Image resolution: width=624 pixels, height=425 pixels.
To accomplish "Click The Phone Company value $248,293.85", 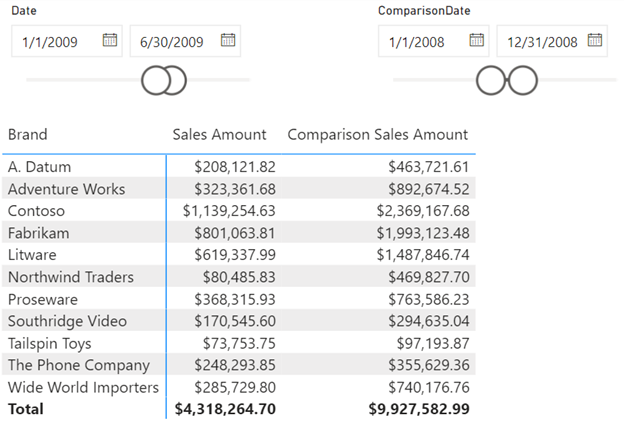I will [x=235, y=365].
